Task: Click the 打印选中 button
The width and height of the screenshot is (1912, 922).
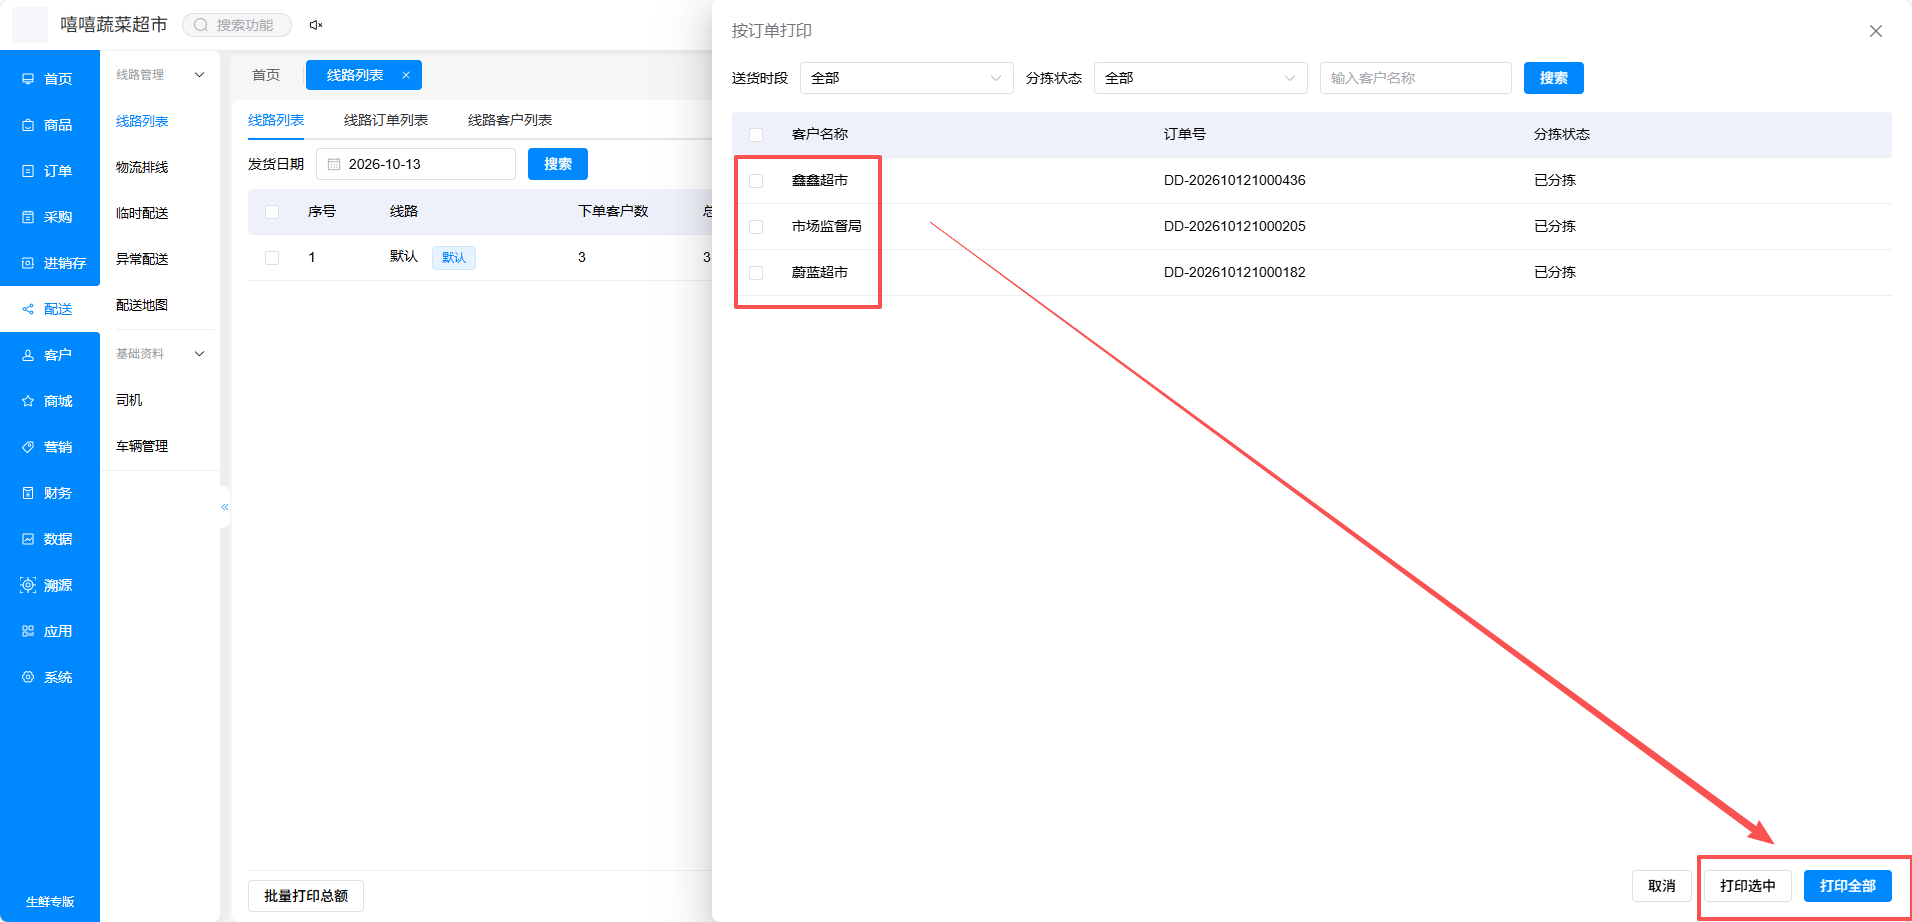Action: click(1747, 886)
